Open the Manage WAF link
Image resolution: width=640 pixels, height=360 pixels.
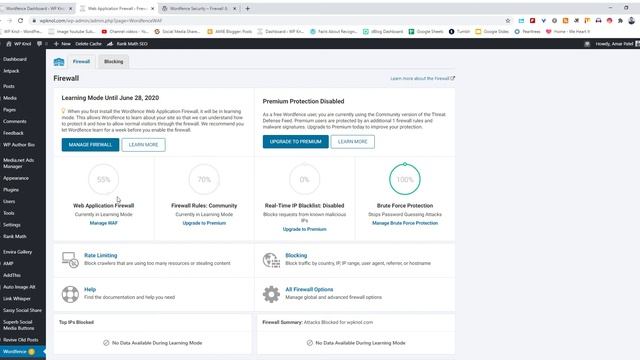(x=103, y=223)
